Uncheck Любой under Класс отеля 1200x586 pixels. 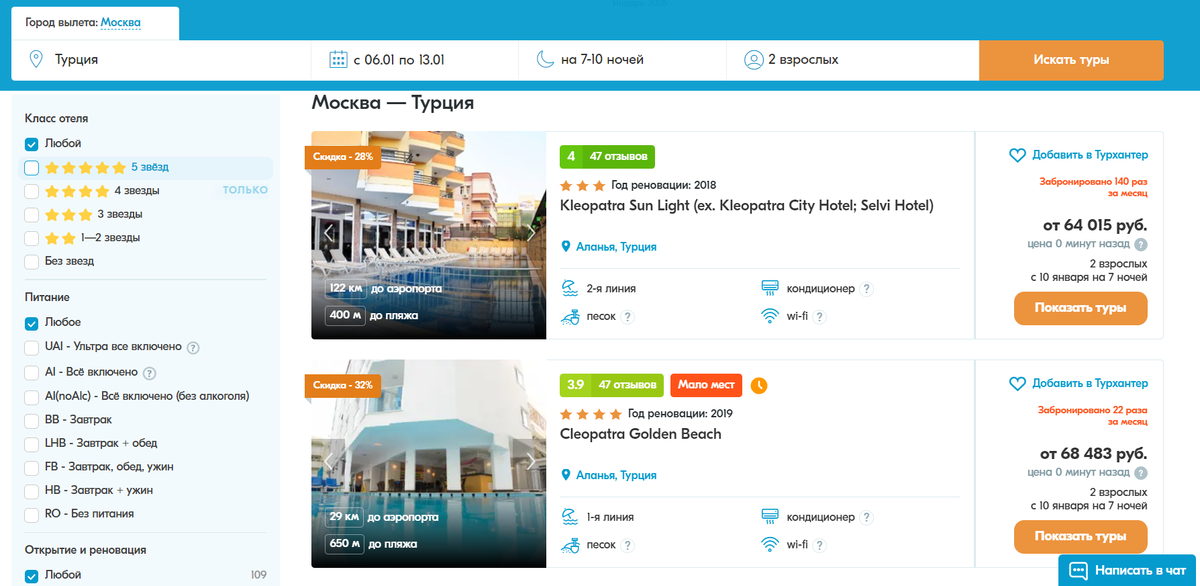click(32, 144)
